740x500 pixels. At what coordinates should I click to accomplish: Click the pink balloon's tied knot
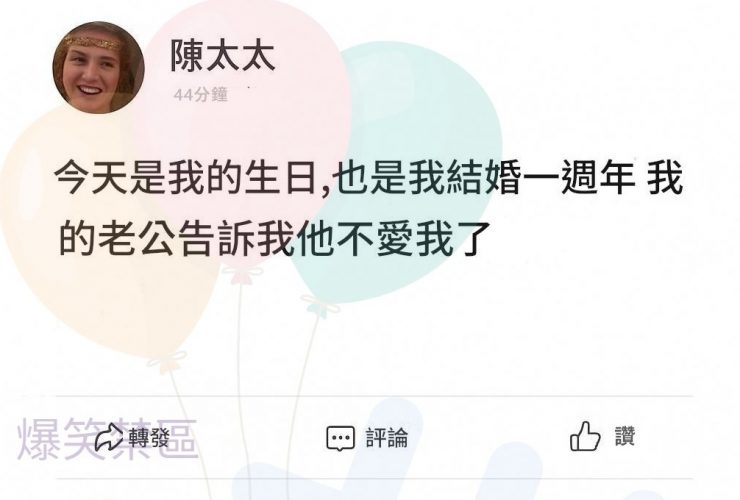click(241, 274)
